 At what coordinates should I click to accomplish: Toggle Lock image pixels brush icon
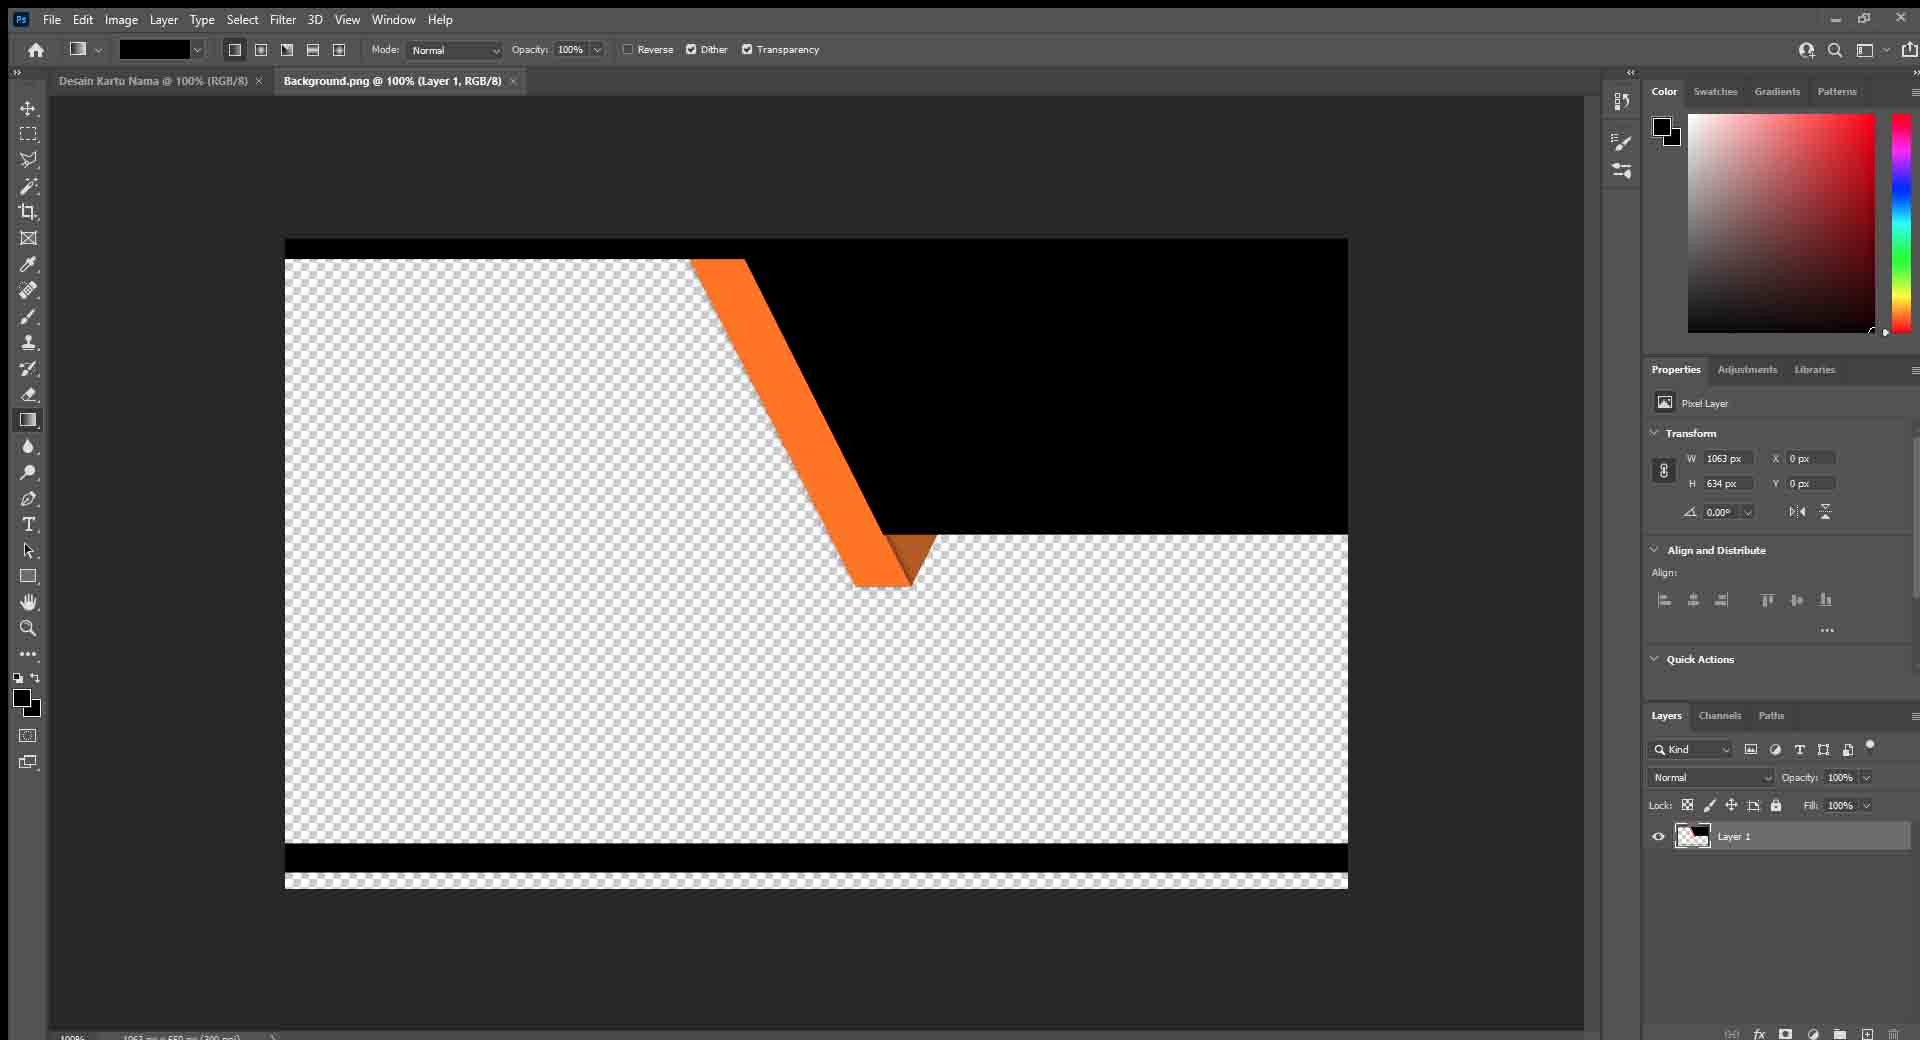point(1710,806)
